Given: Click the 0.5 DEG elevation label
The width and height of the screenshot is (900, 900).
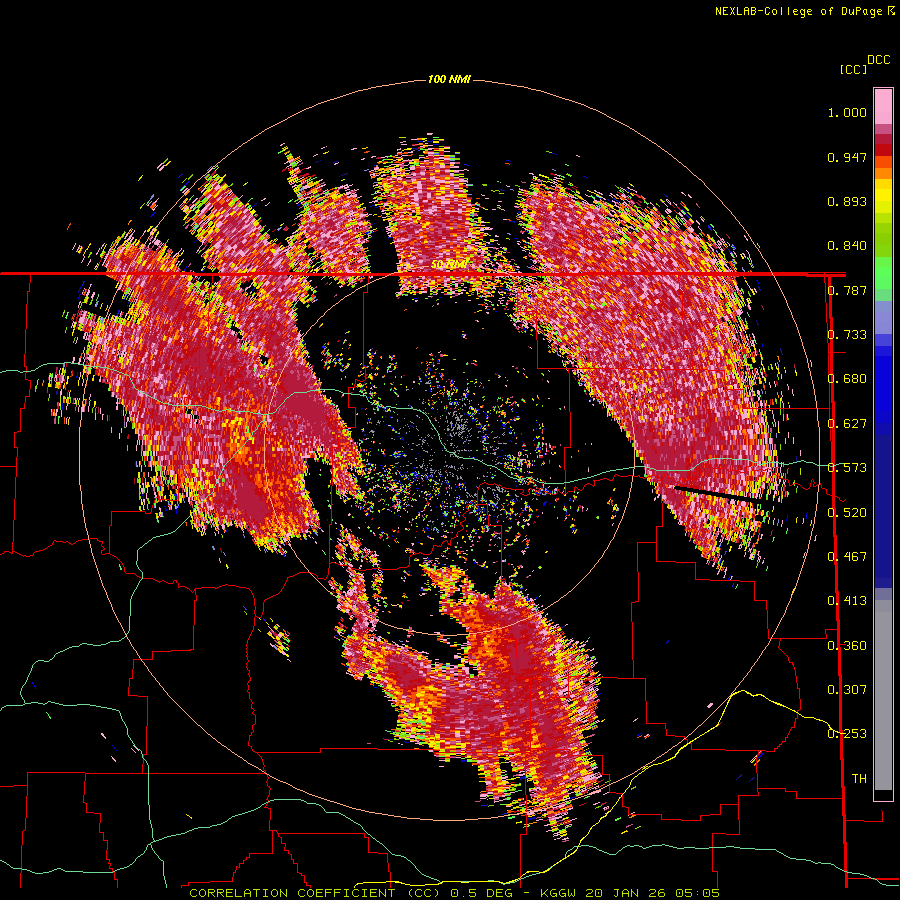Looking at the screenshot, I should [482, 893].
